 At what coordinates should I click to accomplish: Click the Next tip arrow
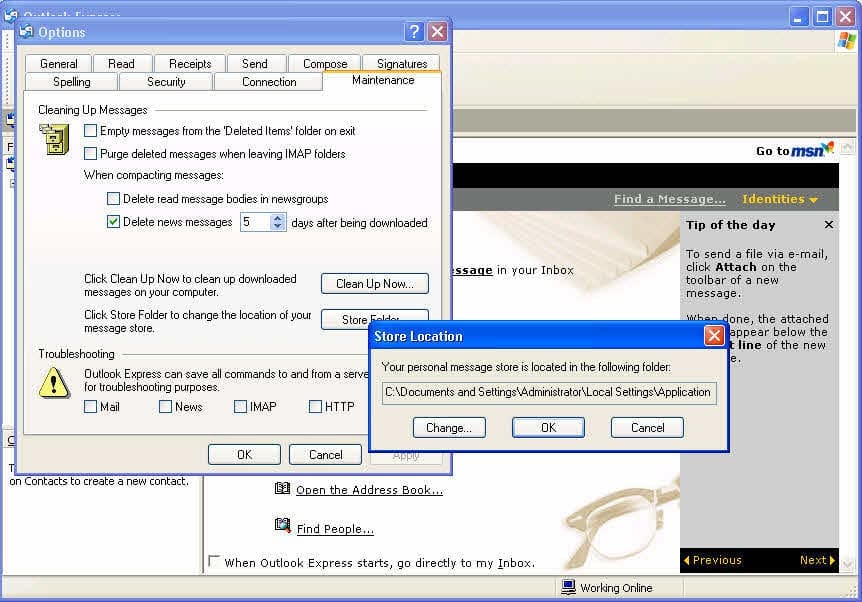(832, 560)
